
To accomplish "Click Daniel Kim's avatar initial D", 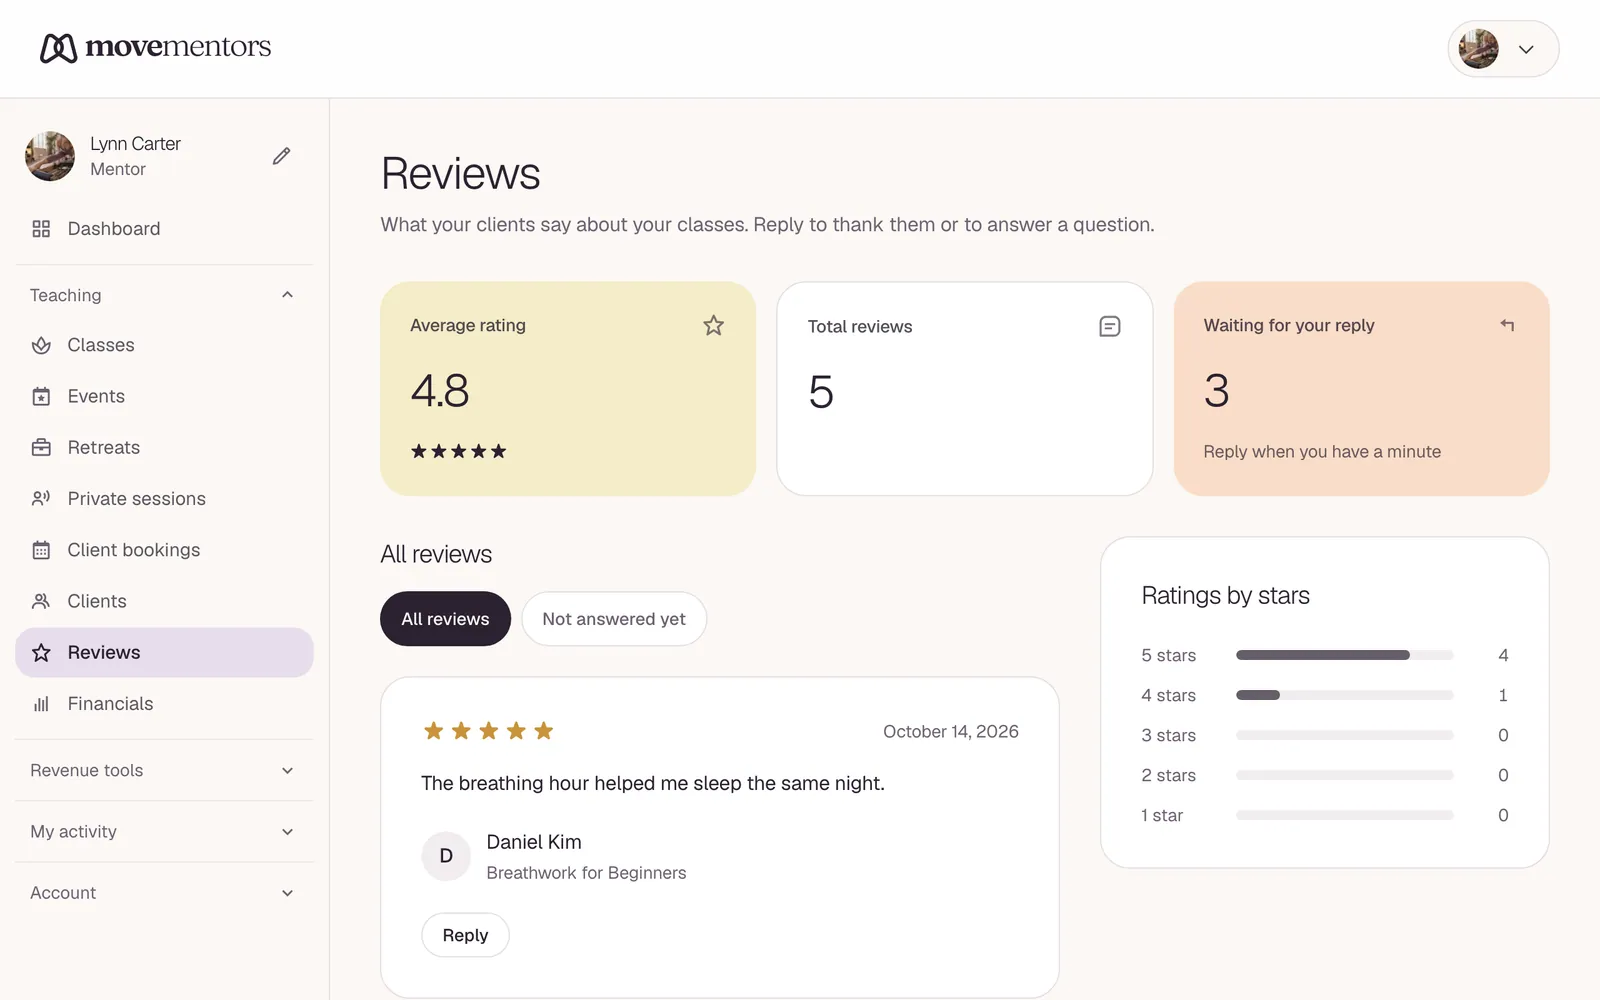I will click(x=446, y=856).
